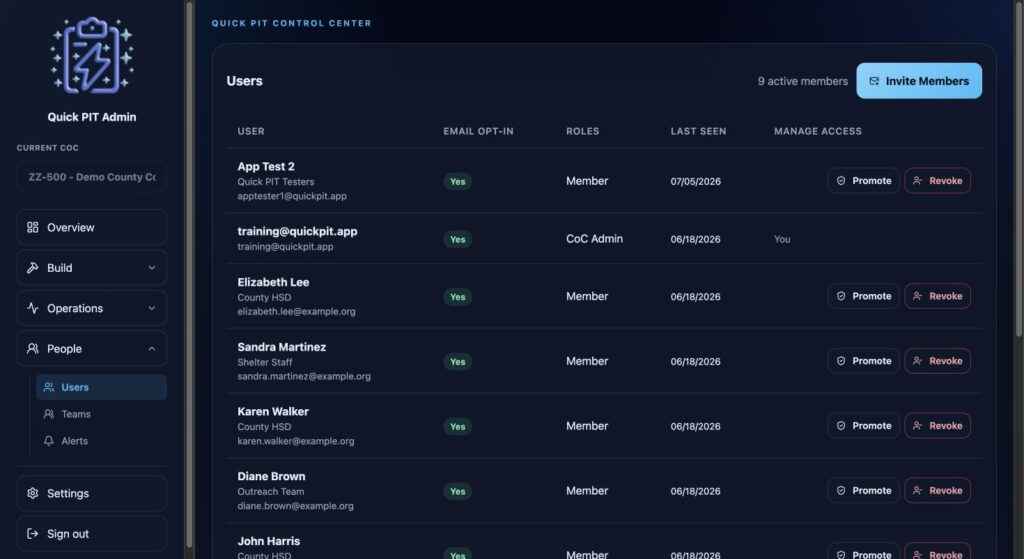Viewport: 1024px width, 559px height.
Task: Click the envelope icon in Invite Members
Action: [x=874, y=81]
